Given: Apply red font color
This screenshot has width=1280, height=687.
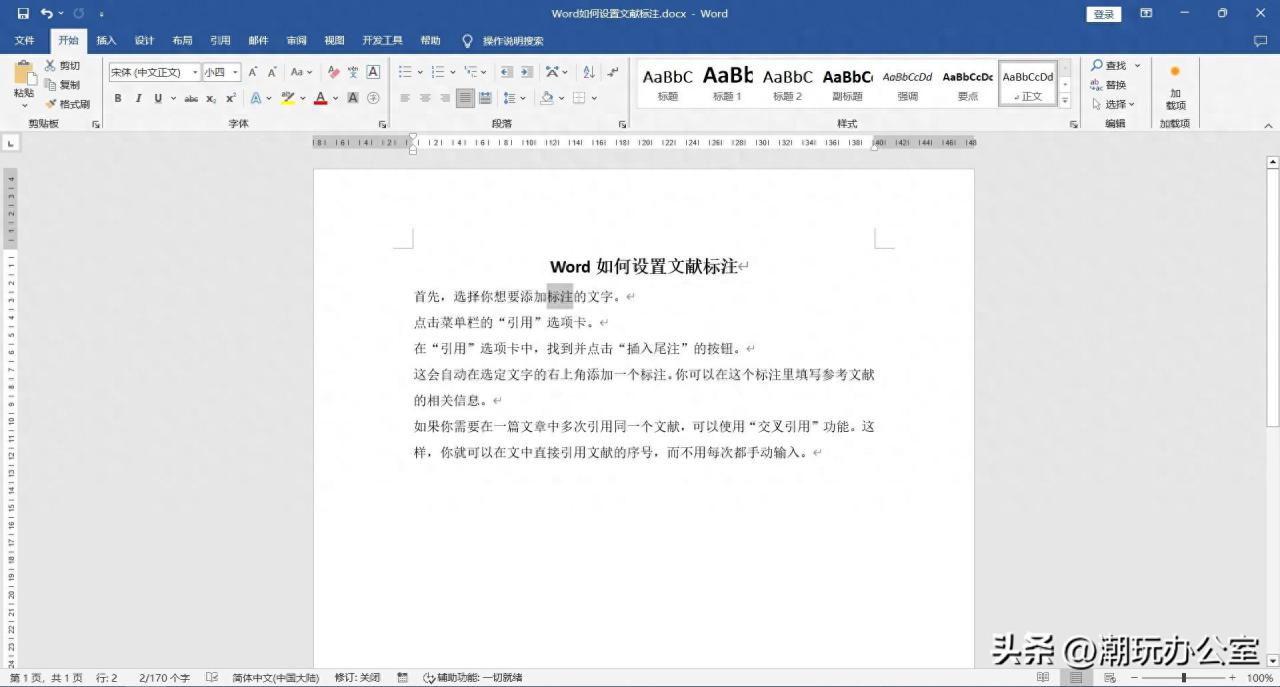Looking at the screenshot, I should point(320,98).
